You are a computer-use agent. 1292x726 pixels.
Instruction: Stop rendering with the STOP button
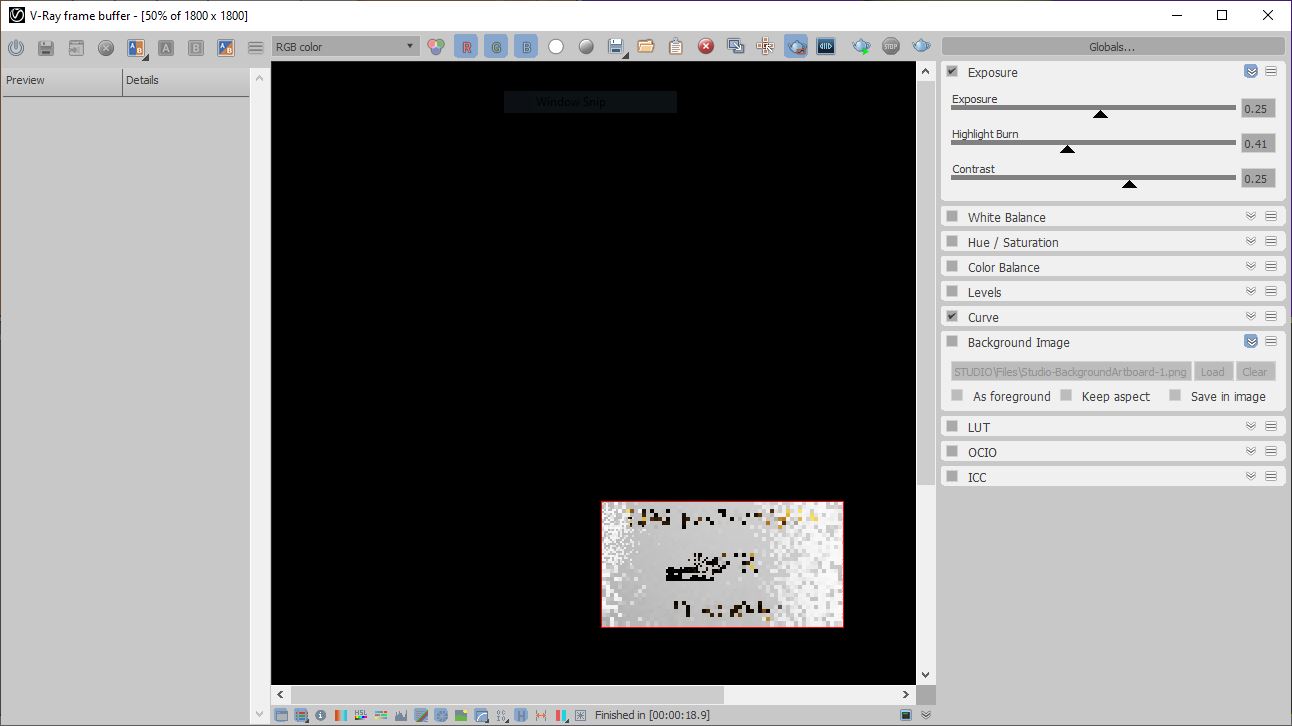(891, 46)
